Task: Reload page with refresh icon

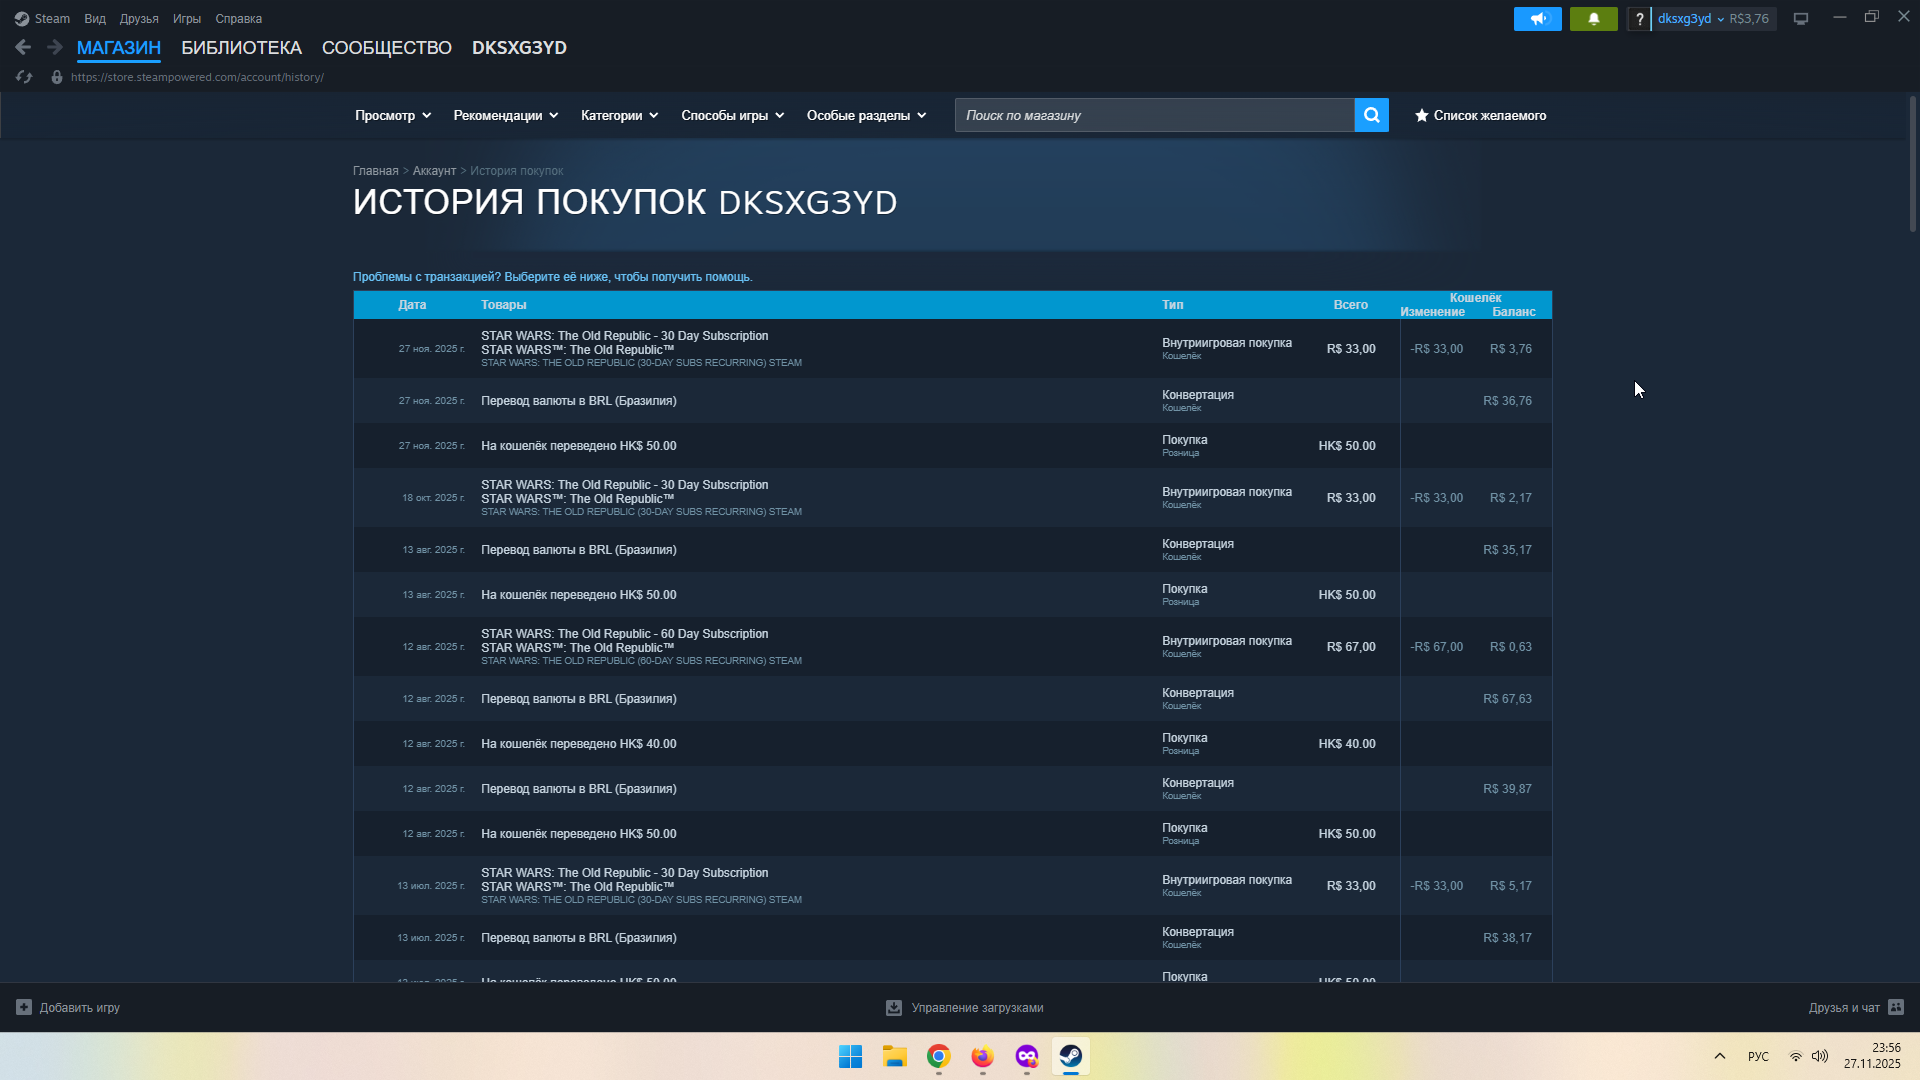Action: (24, 77)
